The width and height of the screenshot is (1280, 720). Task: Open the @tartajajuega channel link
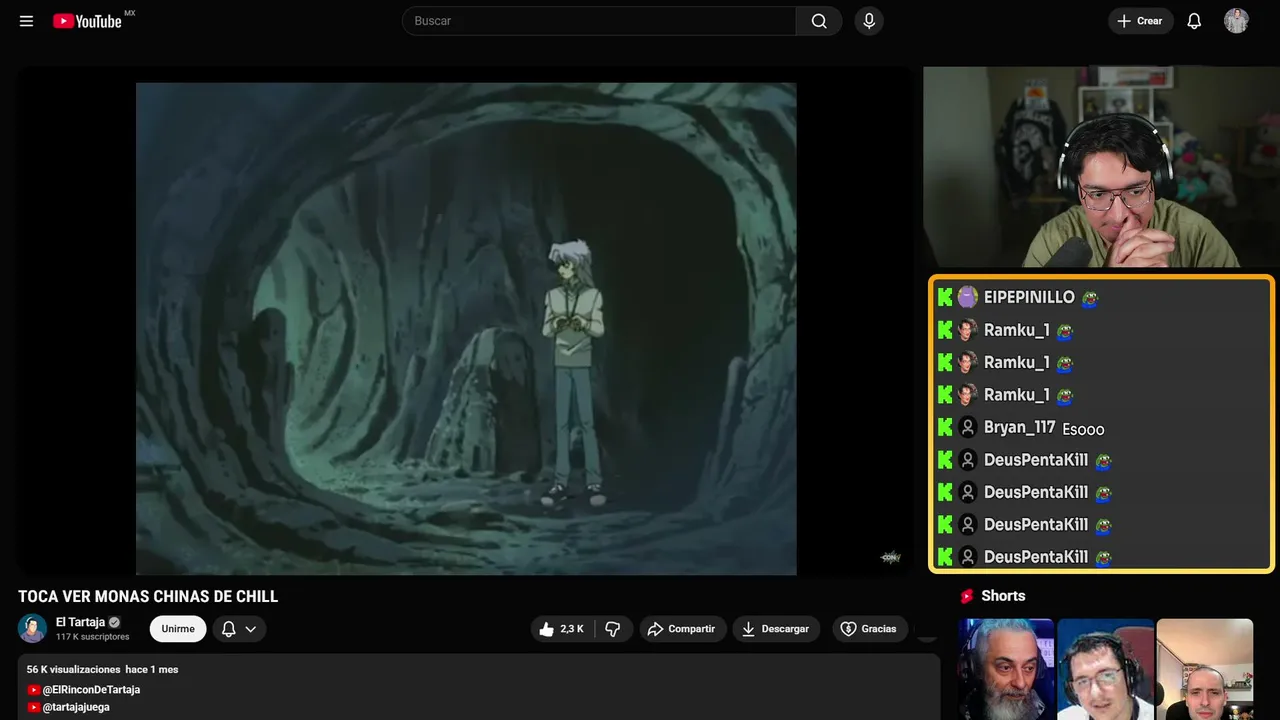[x=76, y=707]
